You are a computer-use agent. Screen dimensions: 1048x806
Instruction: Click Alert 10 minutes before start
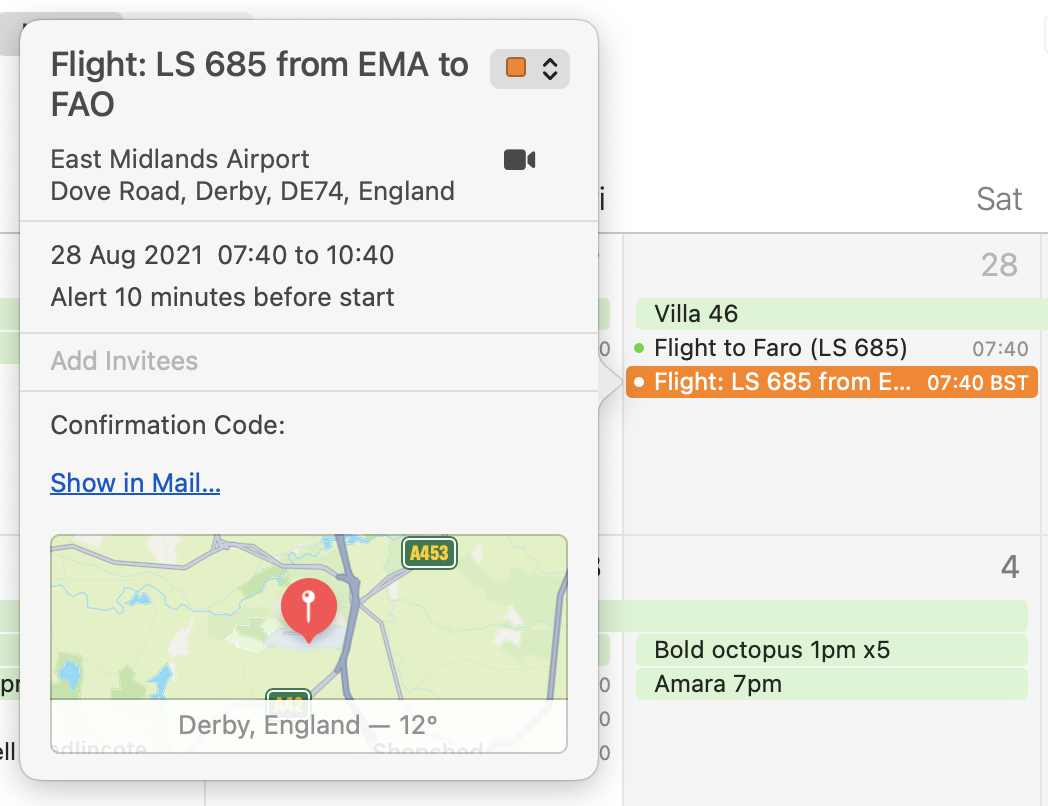pos(223,297)
